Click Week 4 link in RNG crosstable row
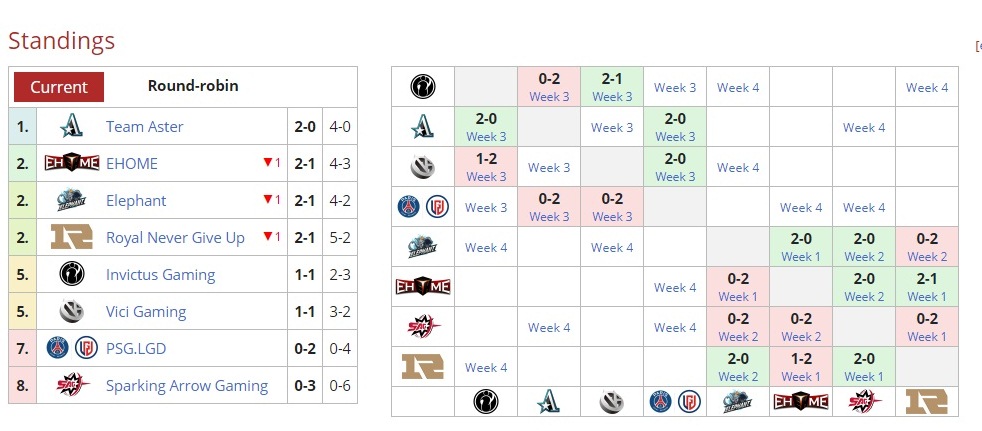Screen dimensions: 982x431 (486, 367)
